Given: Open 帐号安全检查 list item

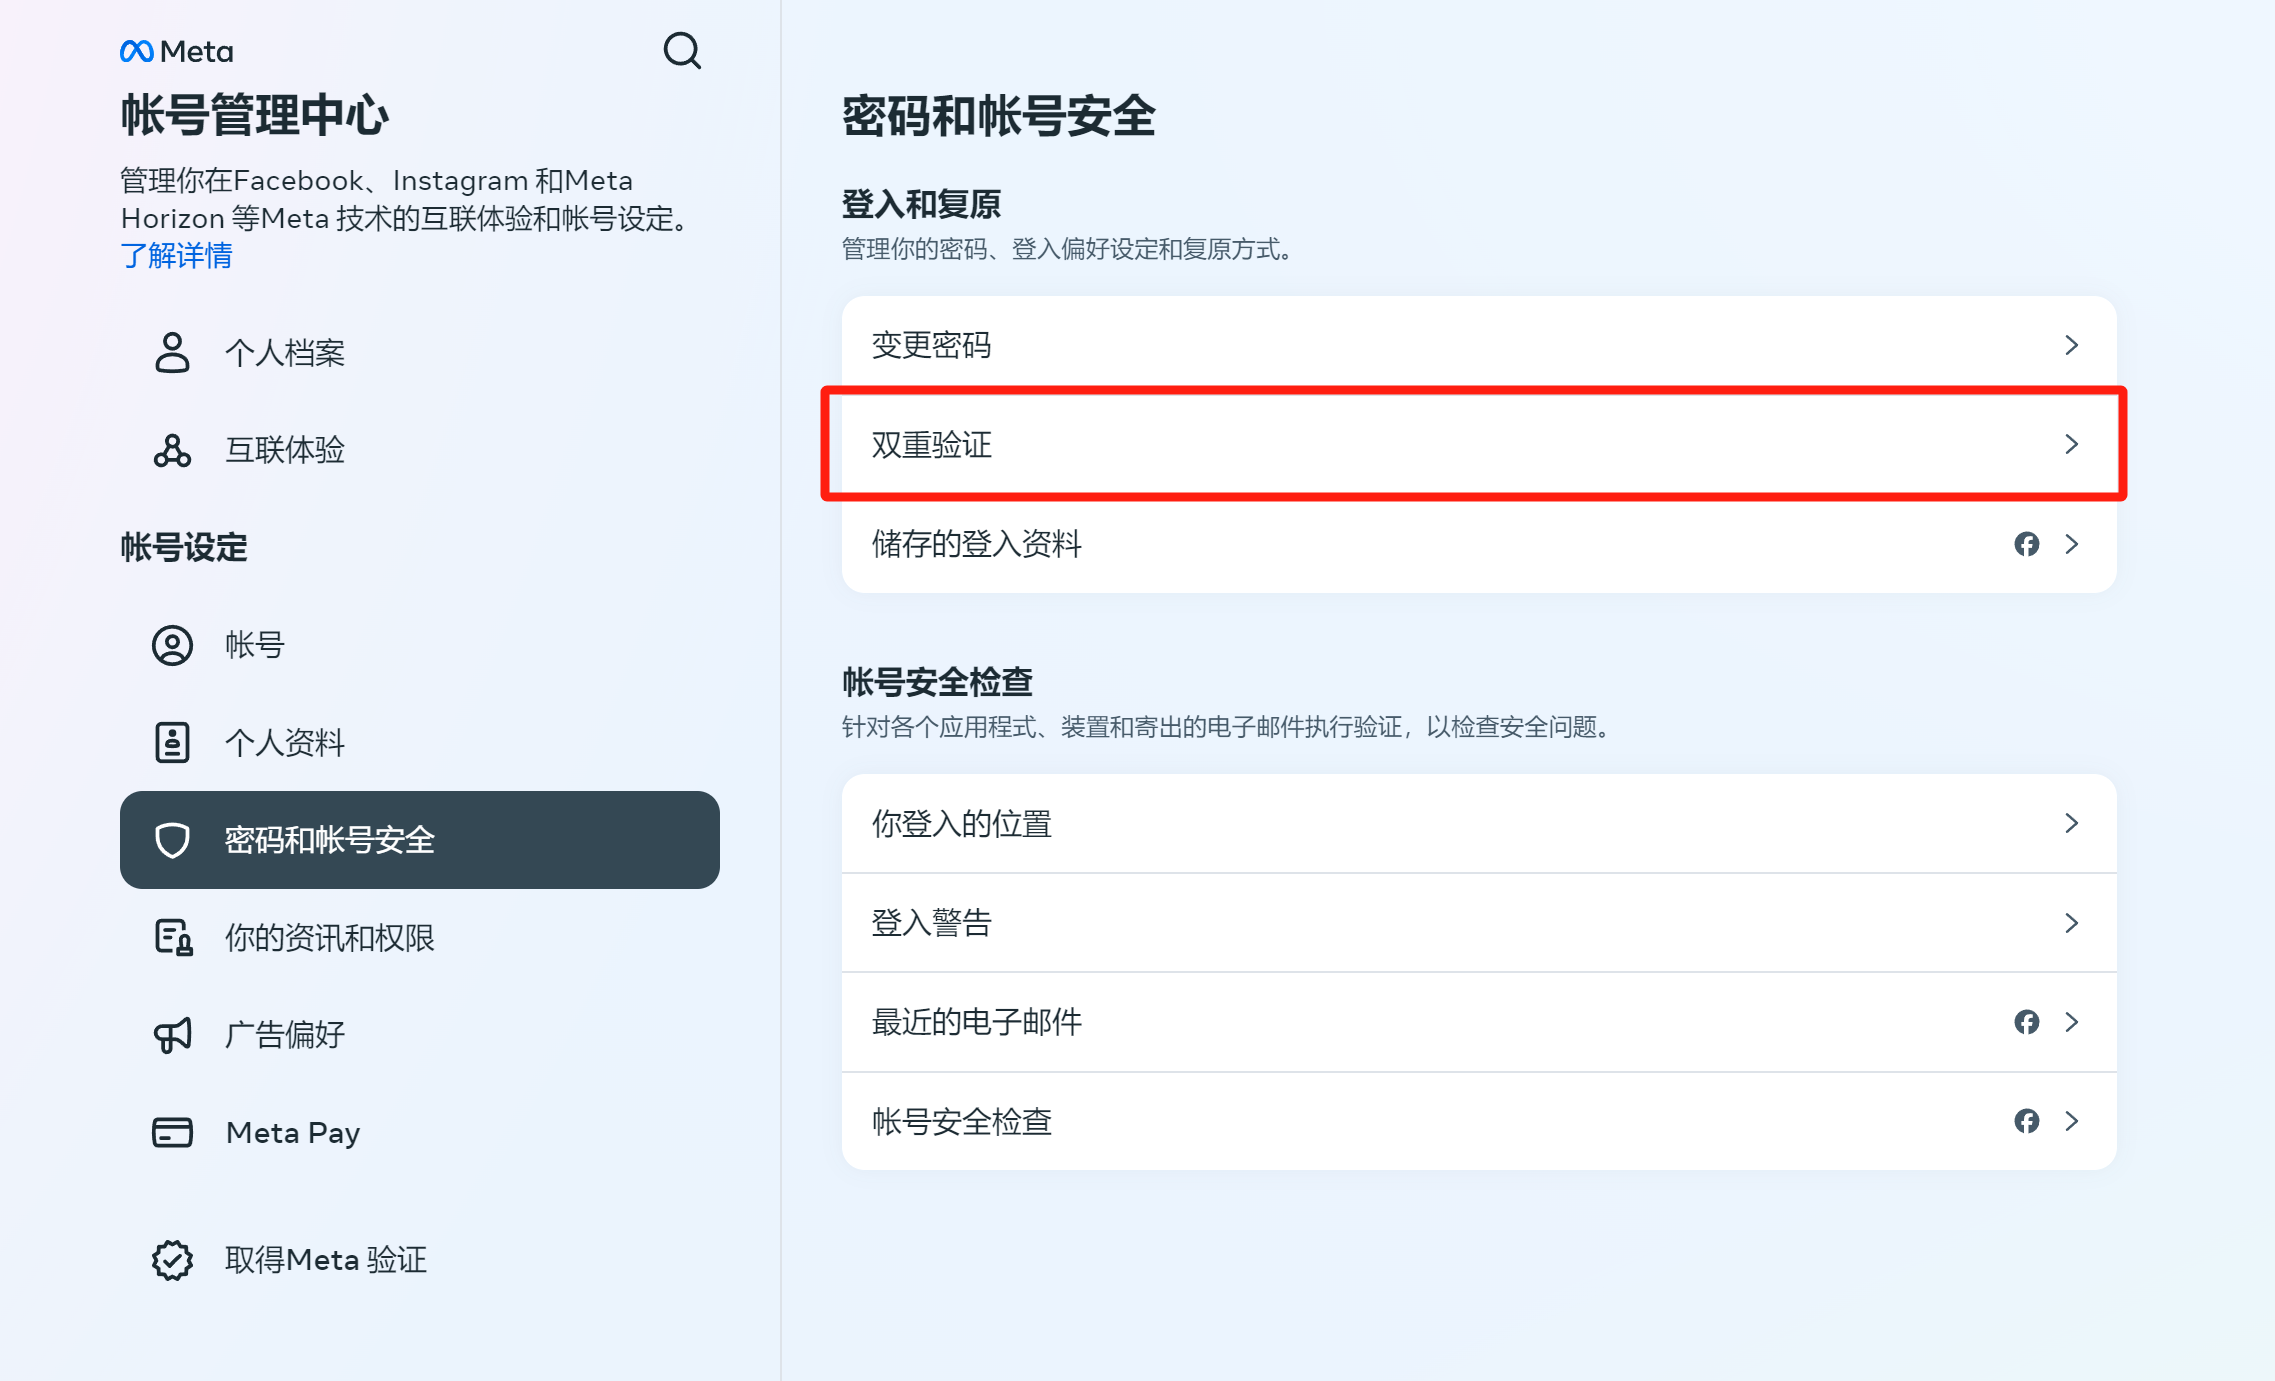Looking at the screenshot, I should pyautogui.click(x=1479, y=1121).
